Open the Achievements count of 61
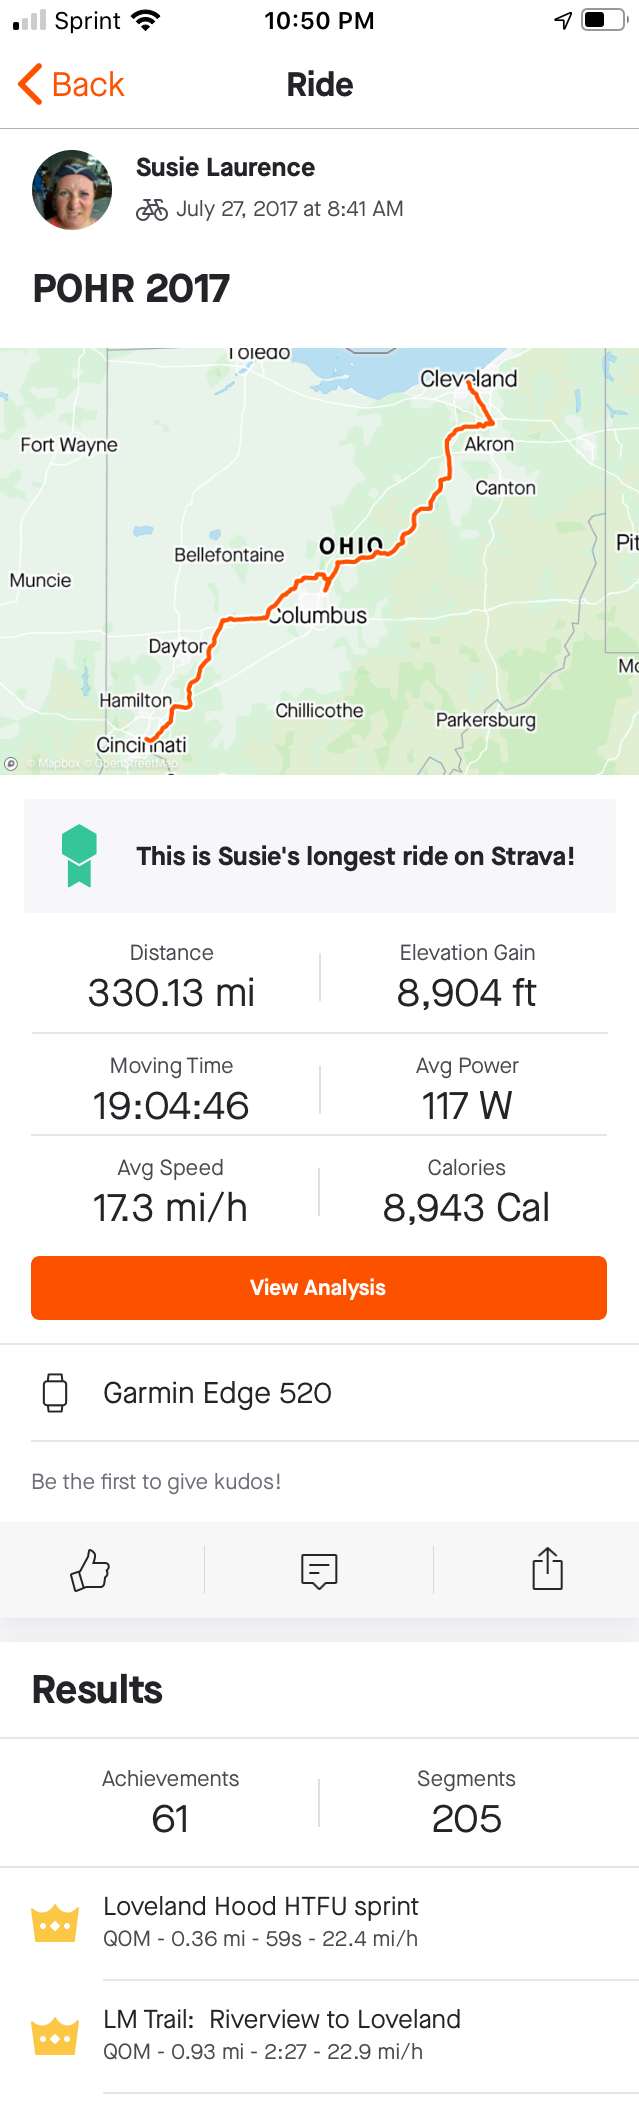The width and height of the screenshot is (639, 2106). 170,1805
